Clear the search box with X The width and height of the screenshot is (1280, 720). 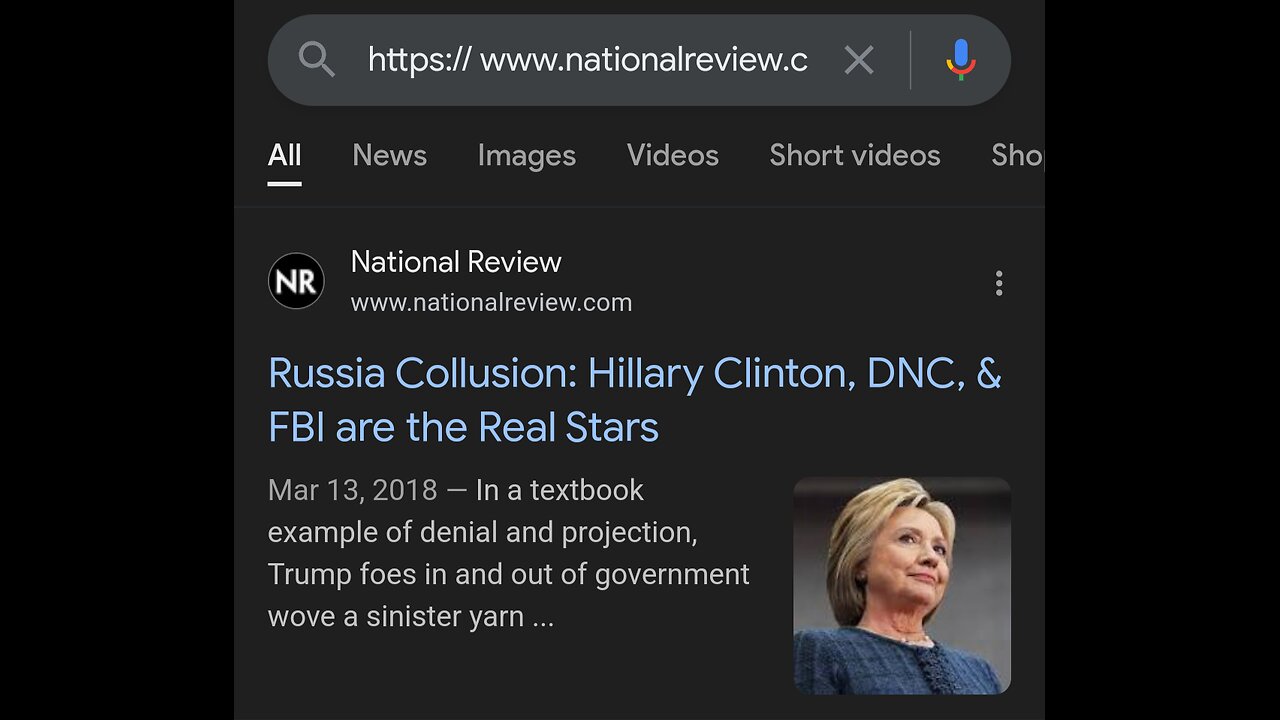859,60
